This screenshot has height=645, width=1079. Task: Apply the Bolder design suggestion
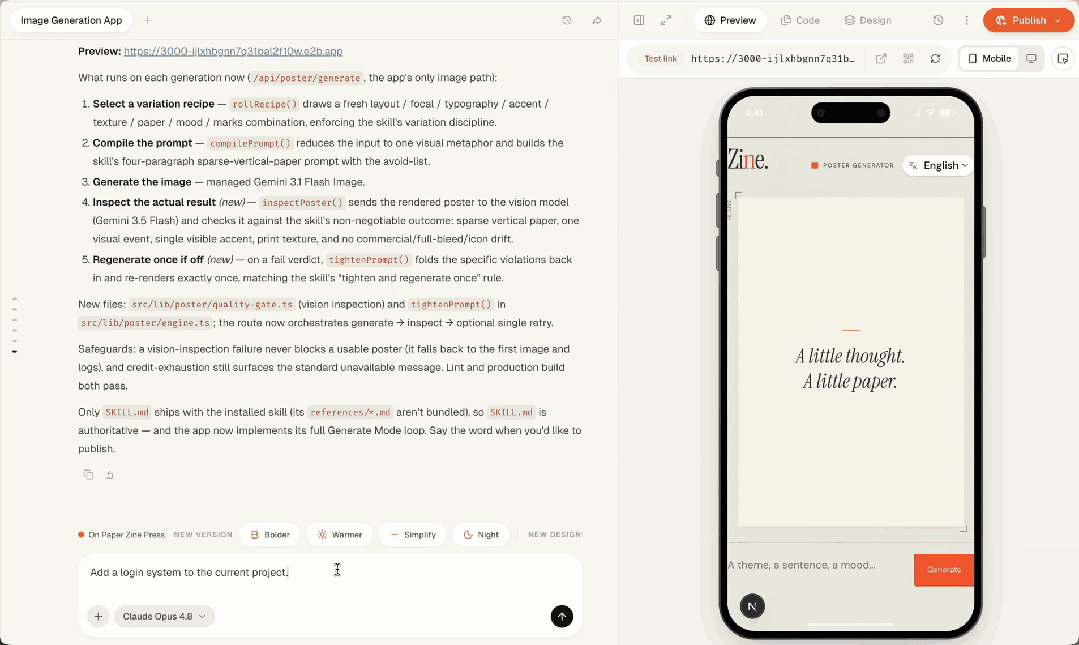click(270, 534)
